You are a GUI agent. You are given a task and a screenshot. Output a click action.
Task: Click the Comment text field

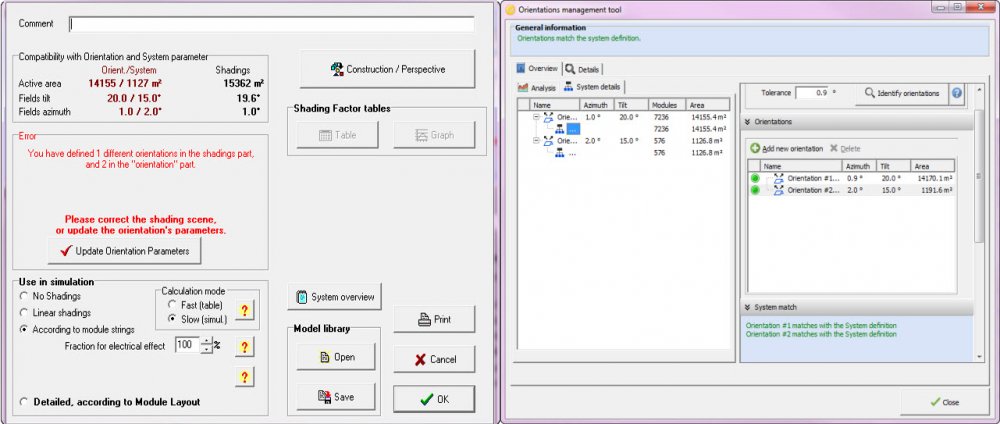[271, 24]
